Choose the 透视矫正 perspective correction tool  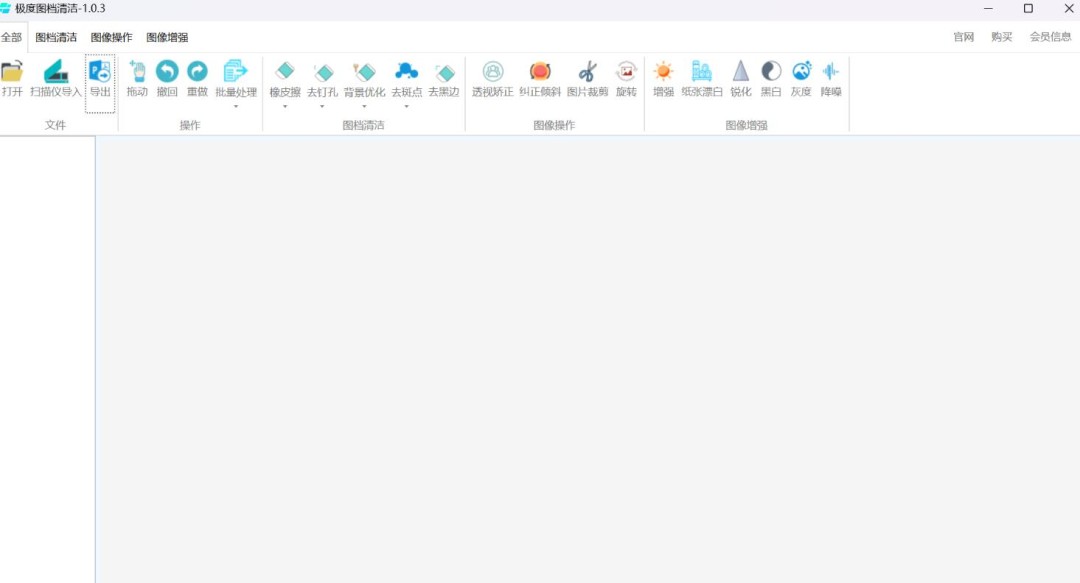tap(492, 72)
